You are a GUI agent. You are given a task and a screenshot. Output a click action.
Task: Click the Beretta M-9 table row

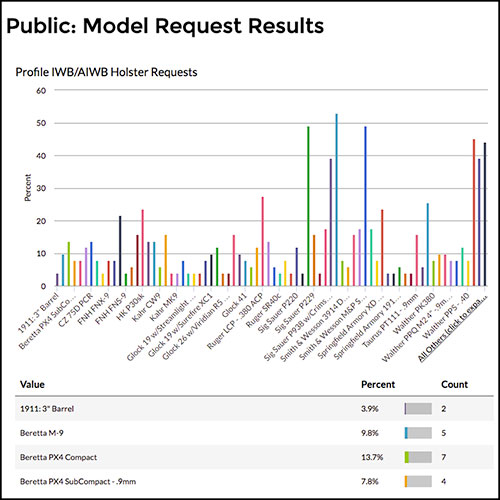(254, 433)
